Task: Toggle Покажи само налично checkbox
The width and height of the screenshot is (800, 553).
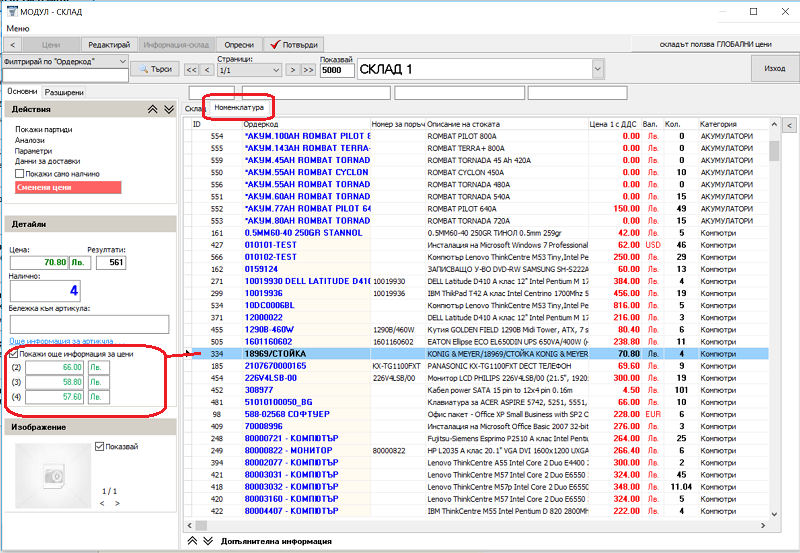Action: (19, 173)
